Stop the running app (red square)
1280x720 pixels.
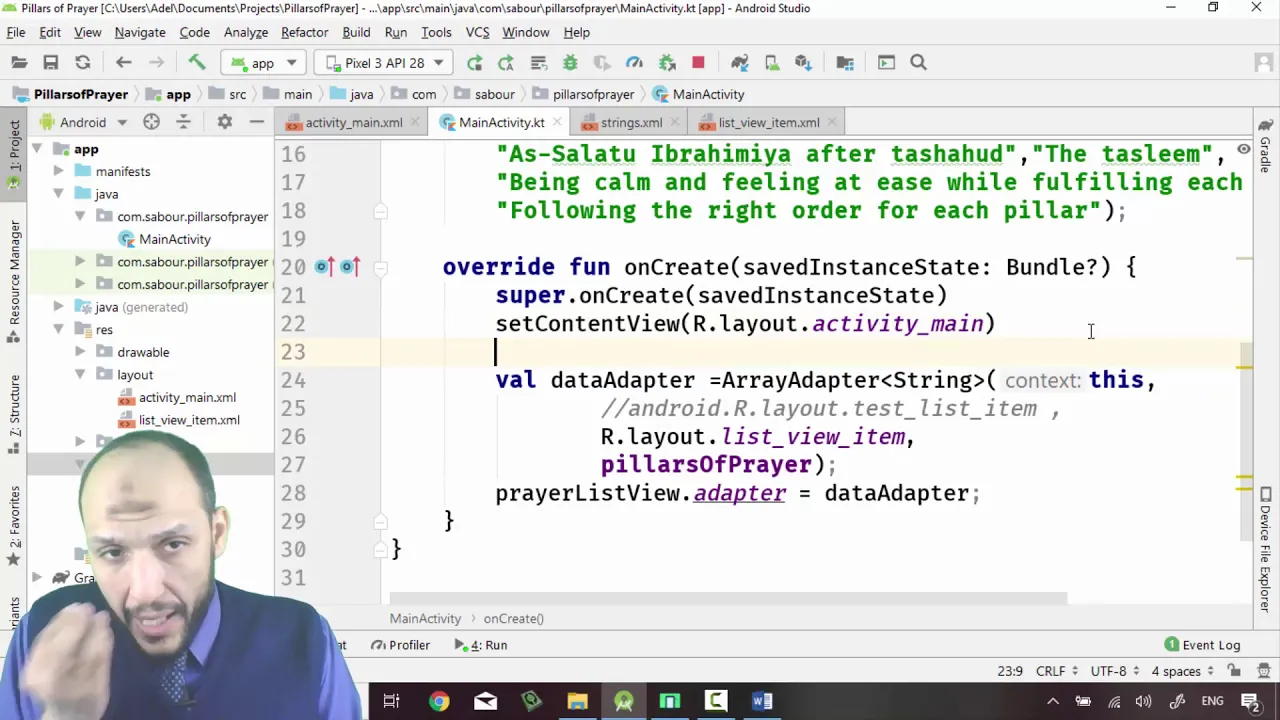(698, 63)
